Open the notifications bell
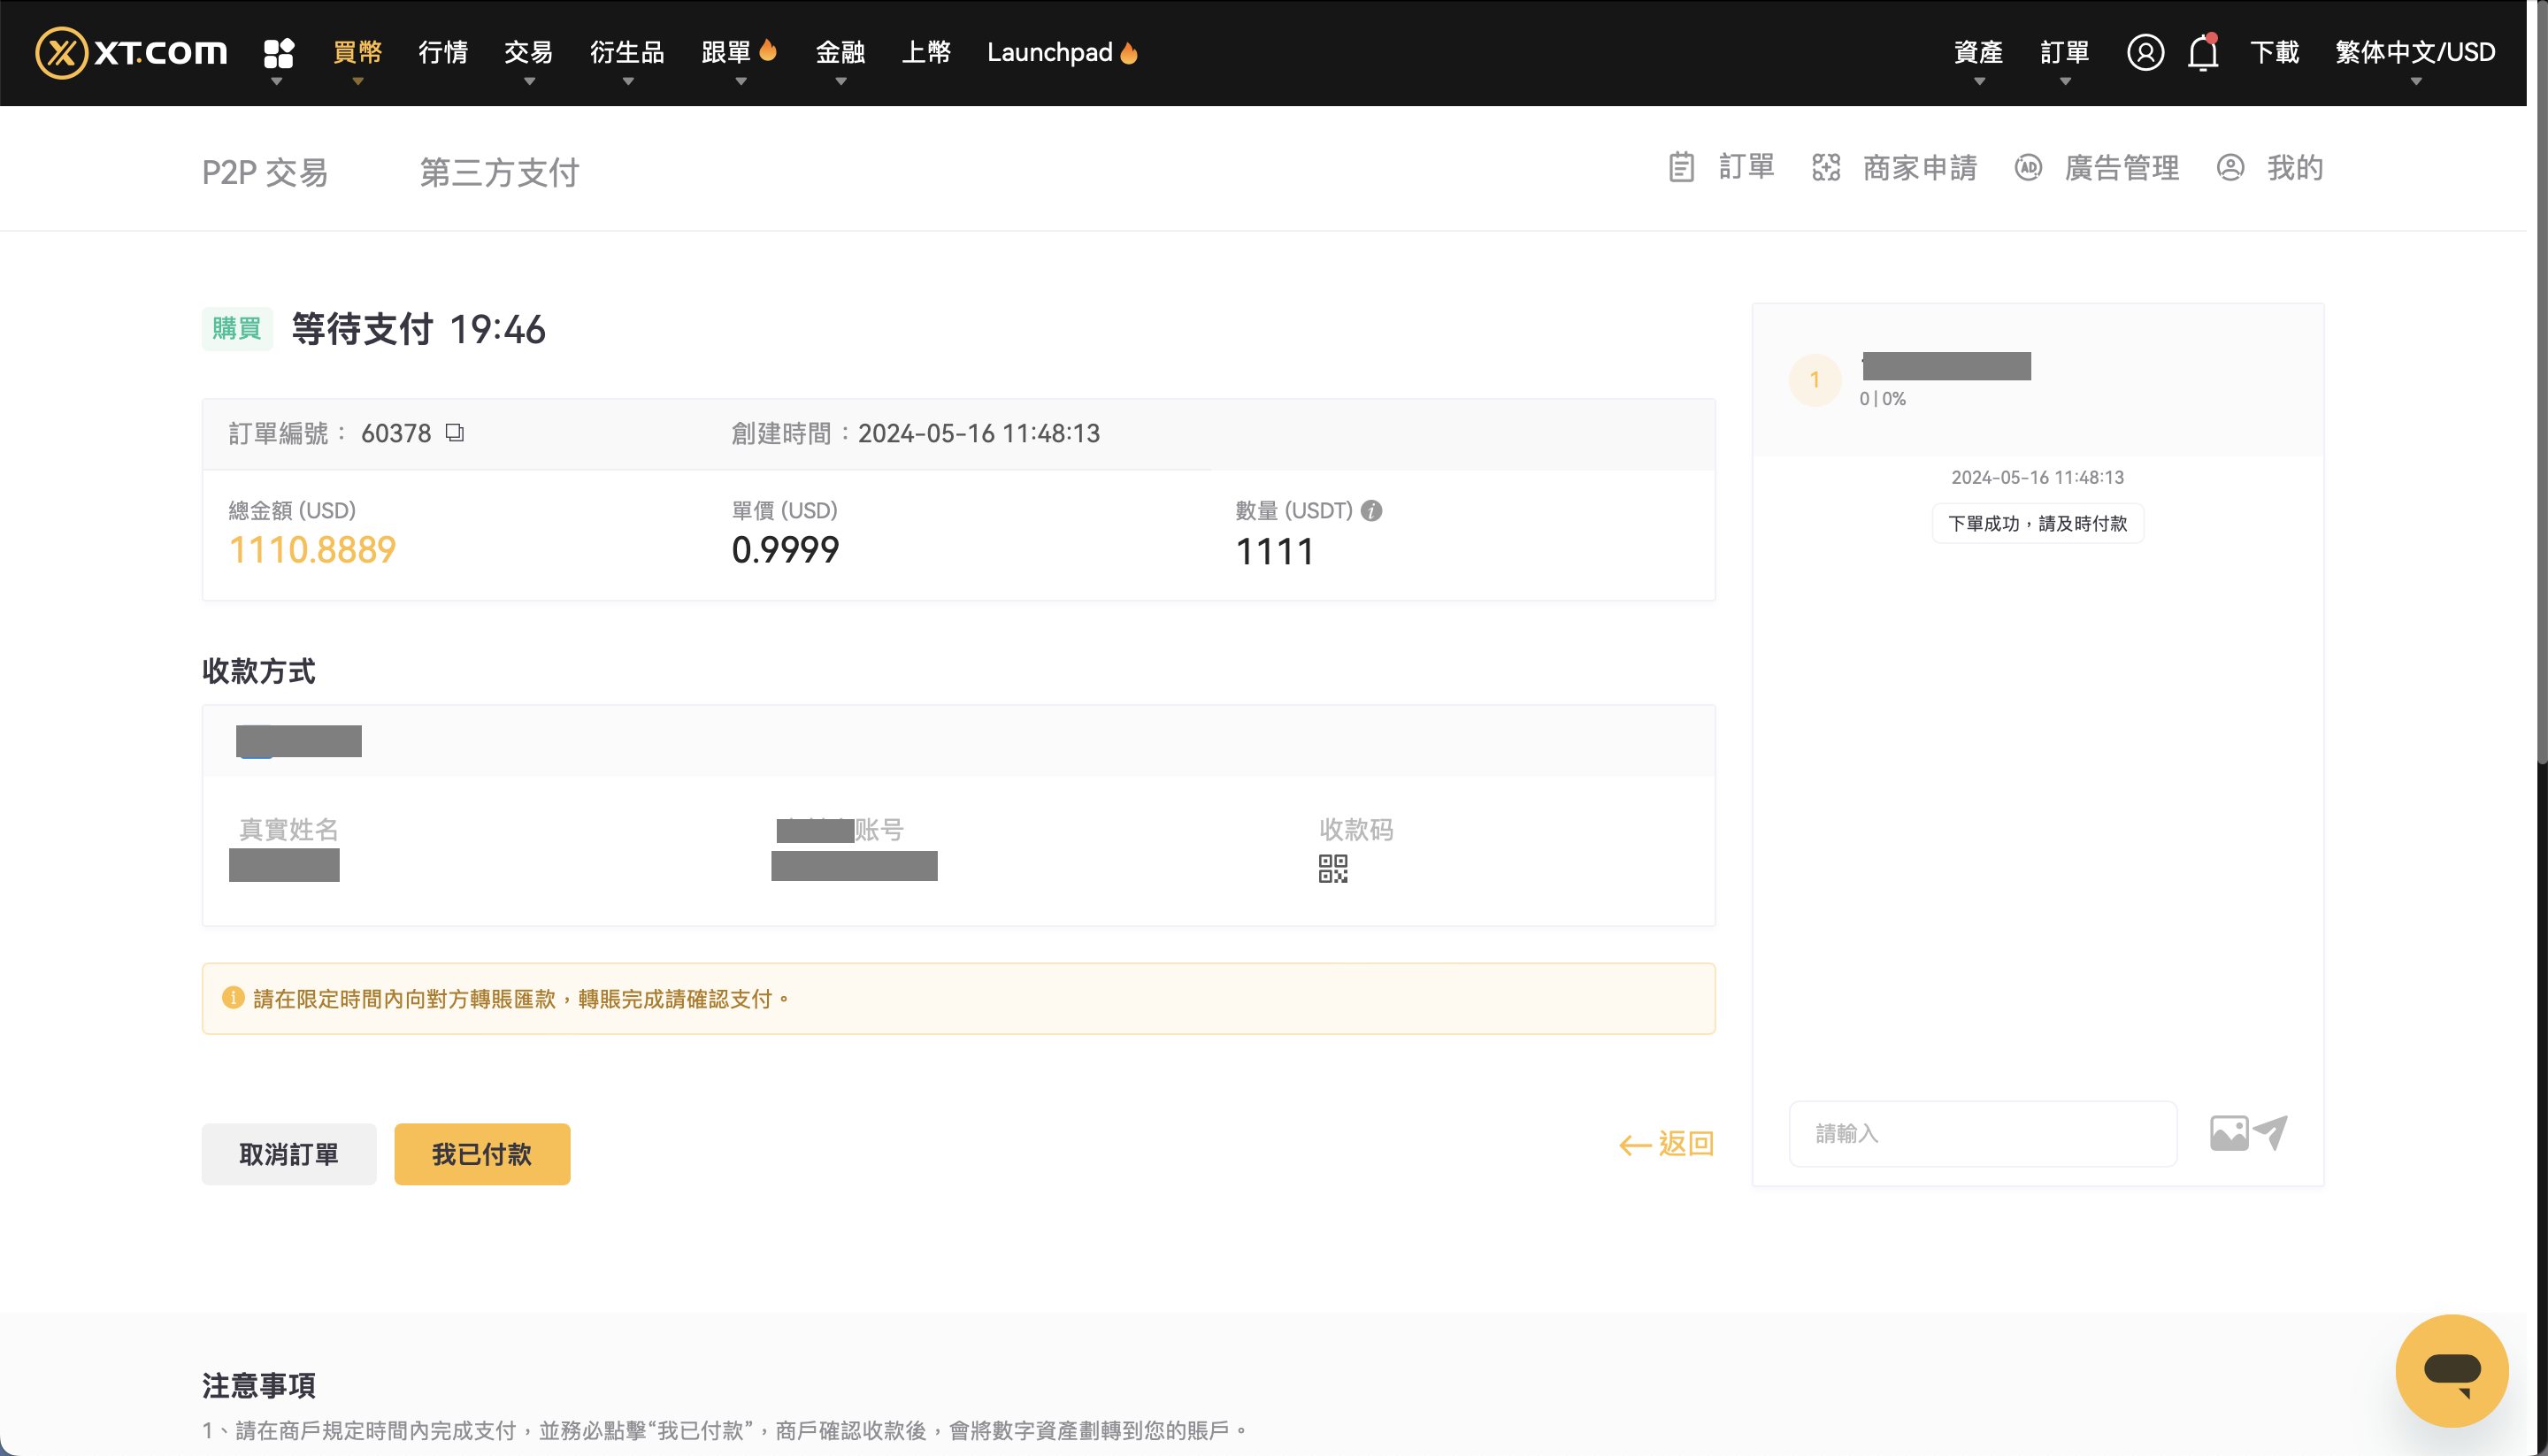The image size is (2548, 1456). [x=2203, y=52]
